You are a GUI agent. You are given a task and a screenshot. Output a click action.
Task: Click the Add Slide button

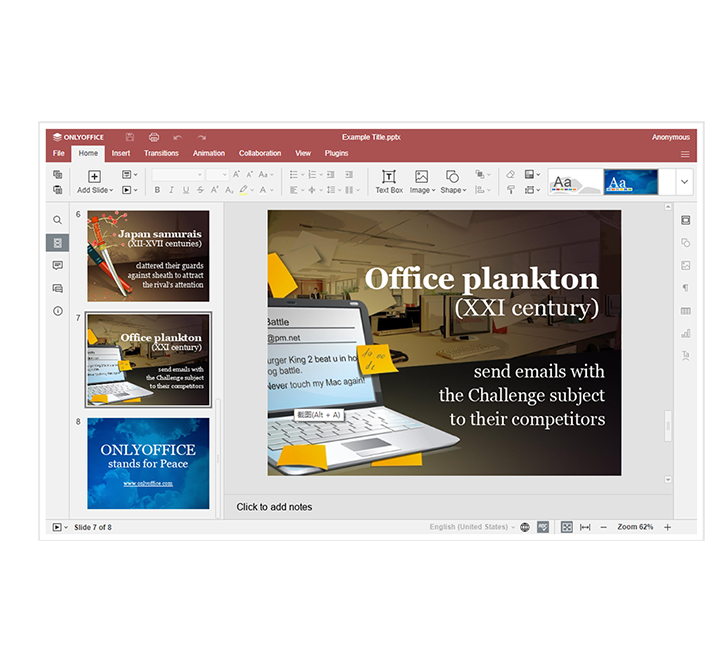[94, 177]
